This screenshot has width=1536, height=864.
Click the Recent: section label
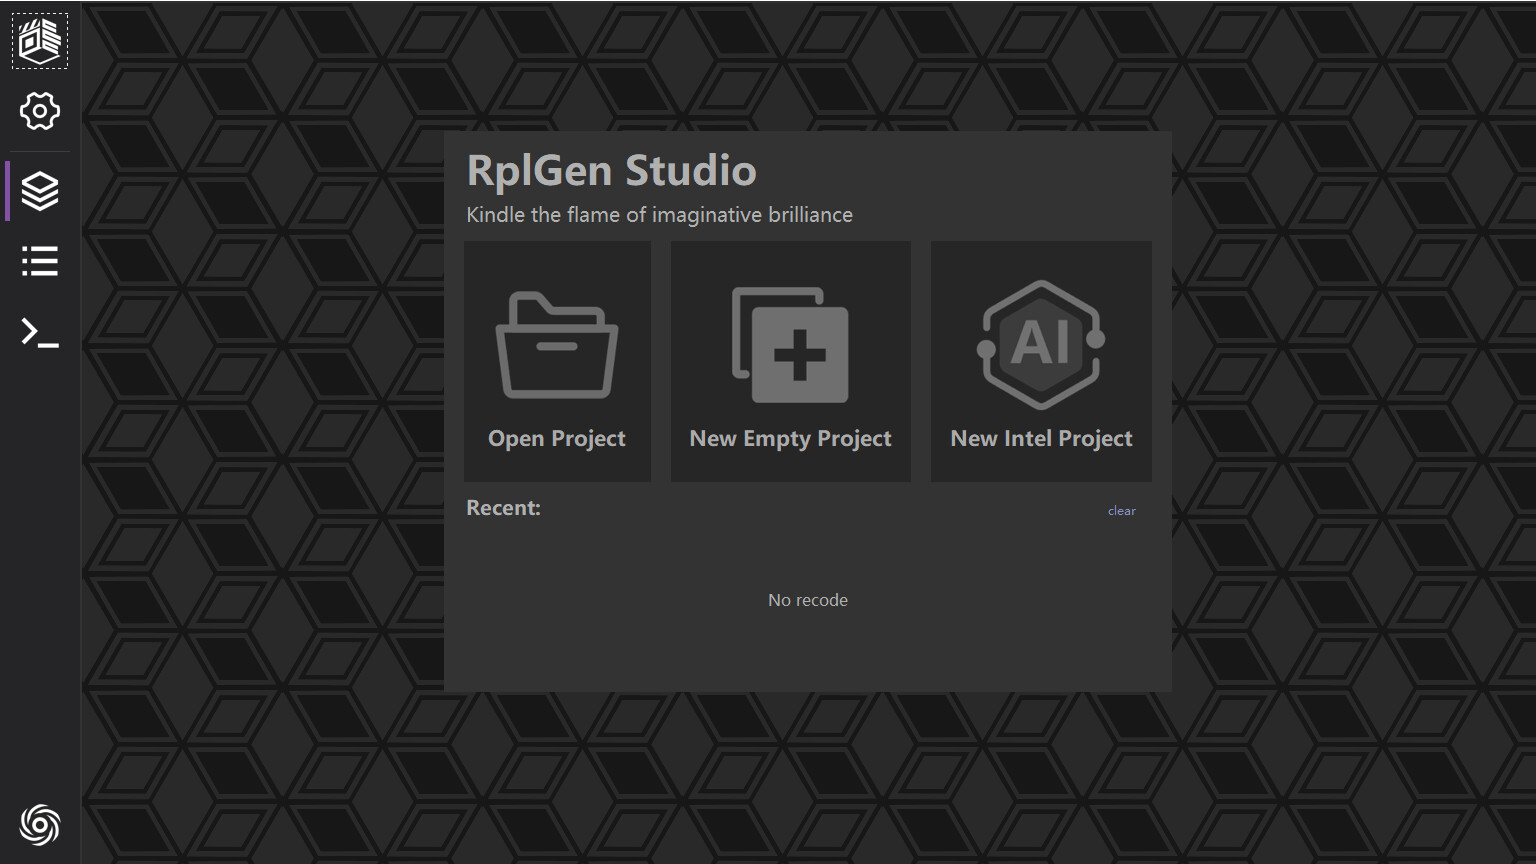(503, 508)
